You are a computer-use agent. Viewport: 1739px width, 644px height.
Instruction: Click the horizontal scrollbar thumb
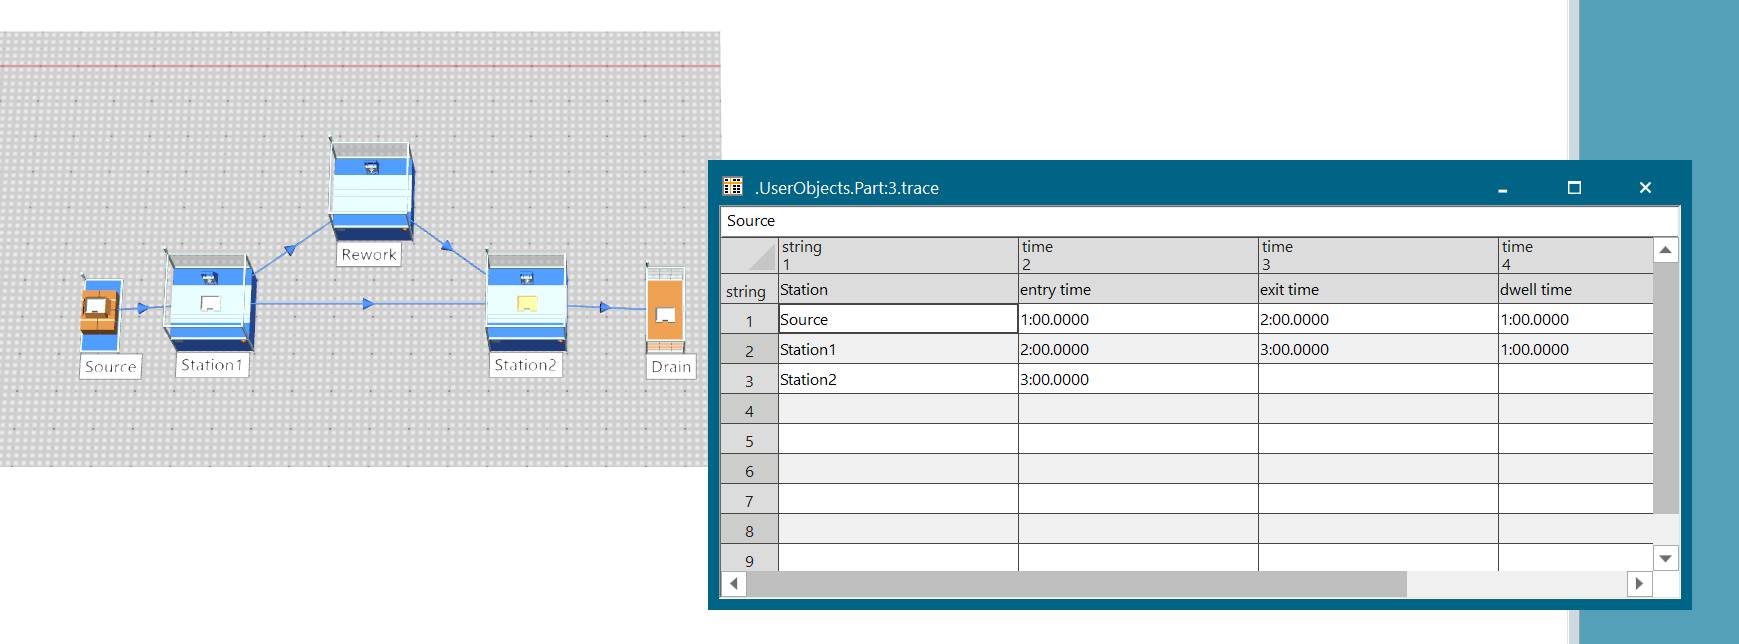coord(1076,583)
